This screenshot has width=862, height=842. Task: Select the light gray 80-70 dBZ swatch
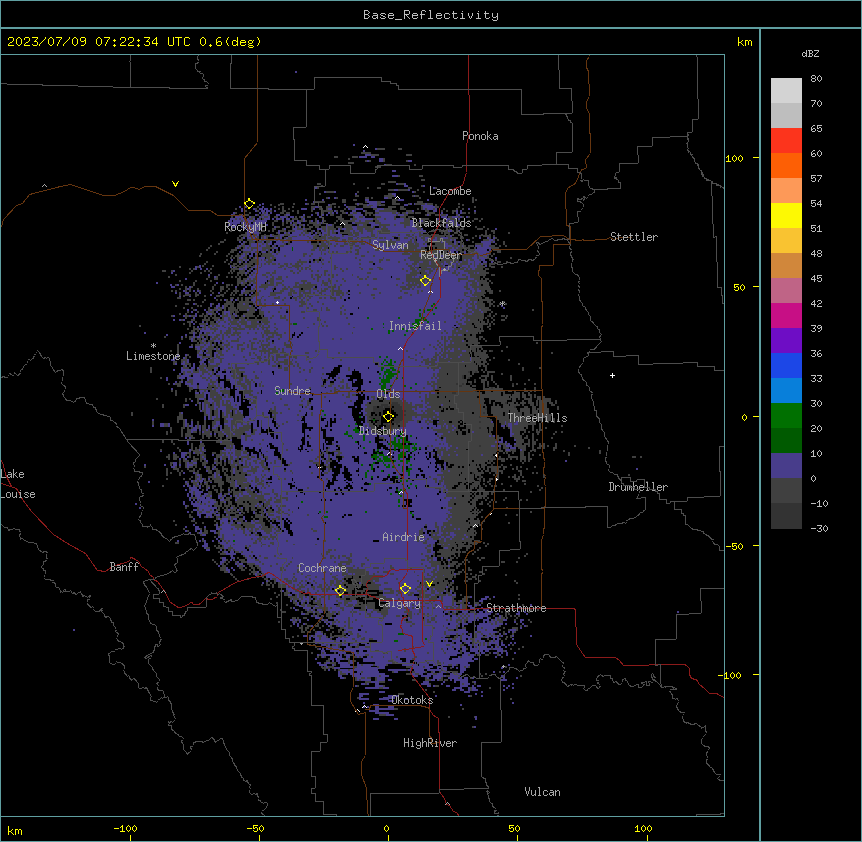(786, 91)
